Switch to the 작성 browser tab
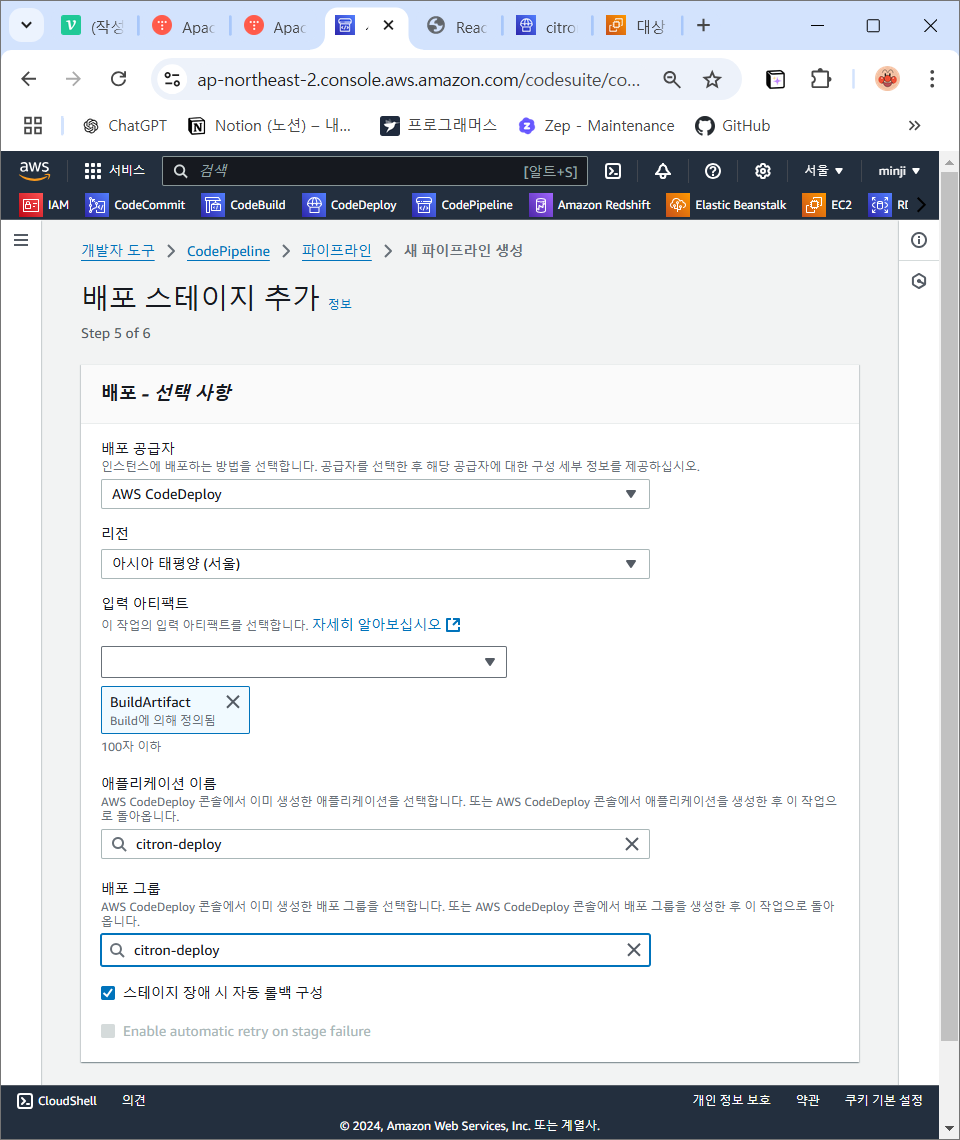 click(x=93, y=26)
